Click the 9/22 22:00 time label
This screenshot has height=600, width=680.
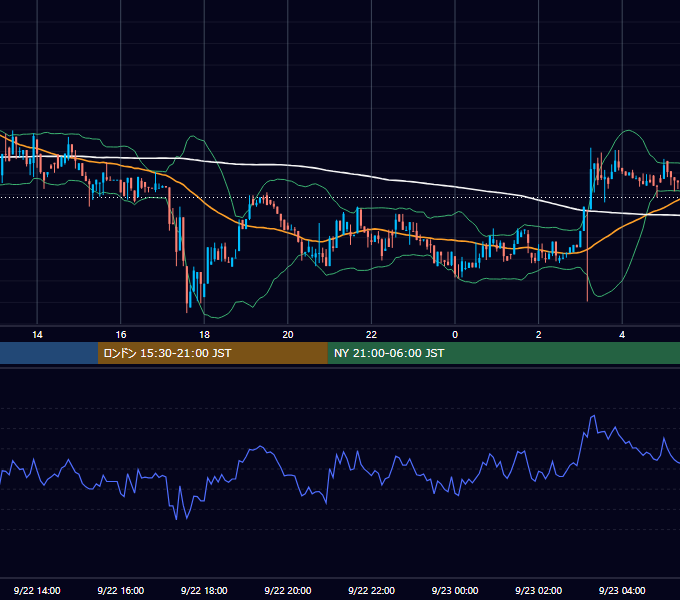[371, 590]
